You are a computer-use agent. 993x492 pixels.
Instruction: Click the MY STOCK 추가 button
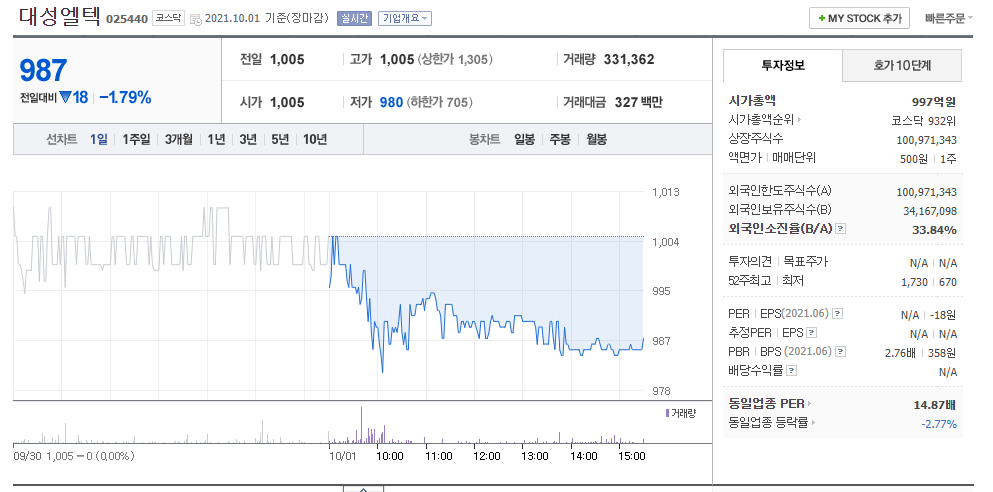[x=859, y=18]
